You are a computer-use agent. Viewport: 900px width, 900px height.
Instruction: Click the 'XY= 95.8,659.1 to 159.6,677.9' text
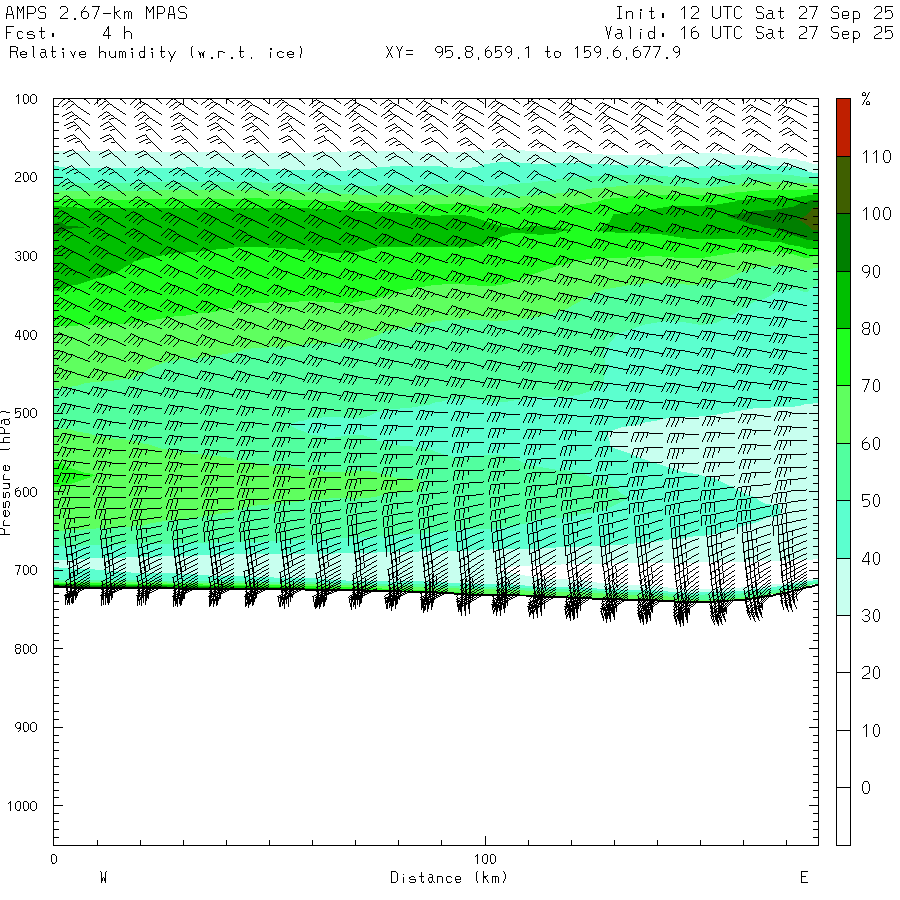[x=533, y=53]
